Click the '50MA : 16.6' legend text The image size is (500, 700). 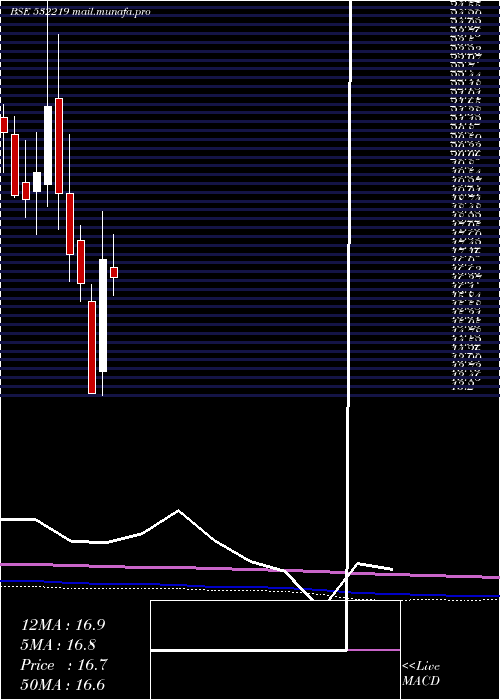63,685
